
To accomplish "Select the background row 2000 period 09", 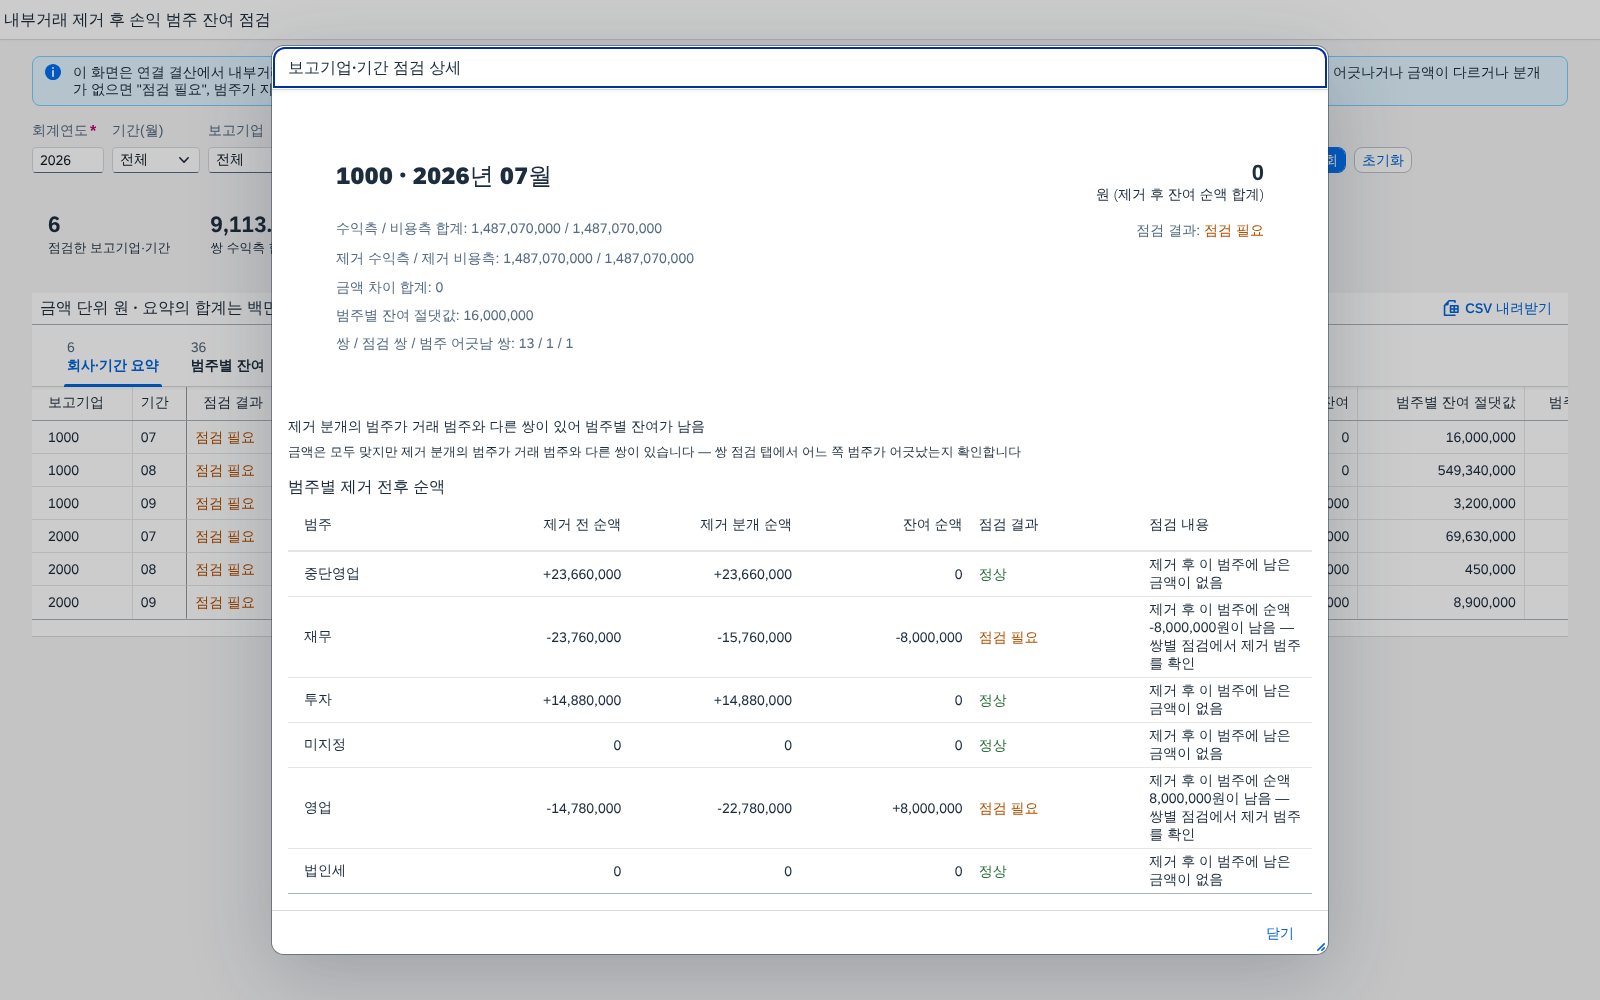I will pyautogui.click(x=150, y=602).
